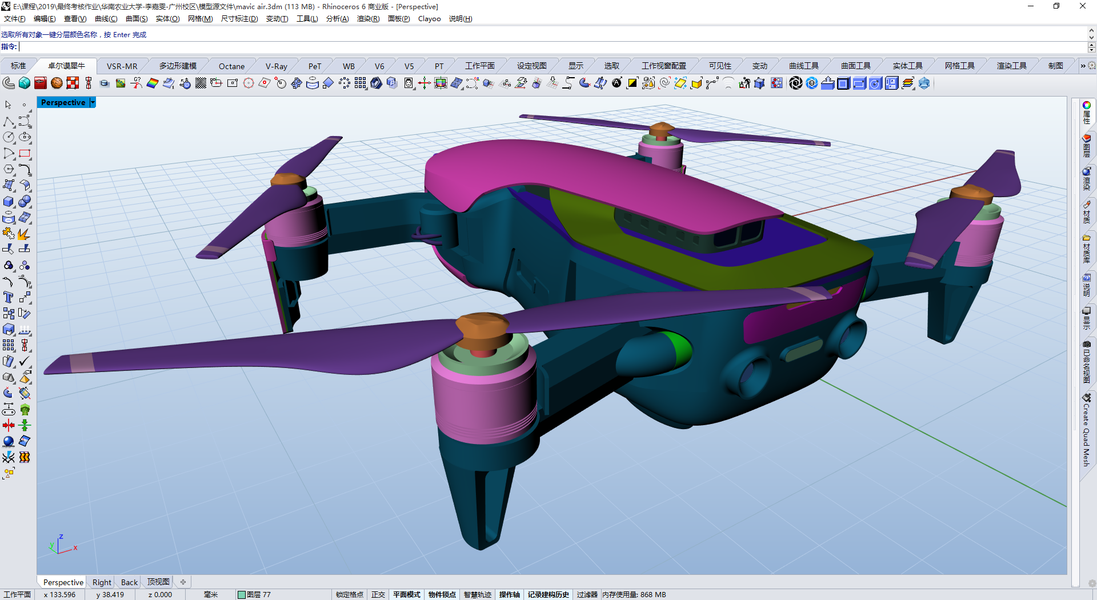
Task: Click the black camera aperture icon
Action: tap(795, 83)
